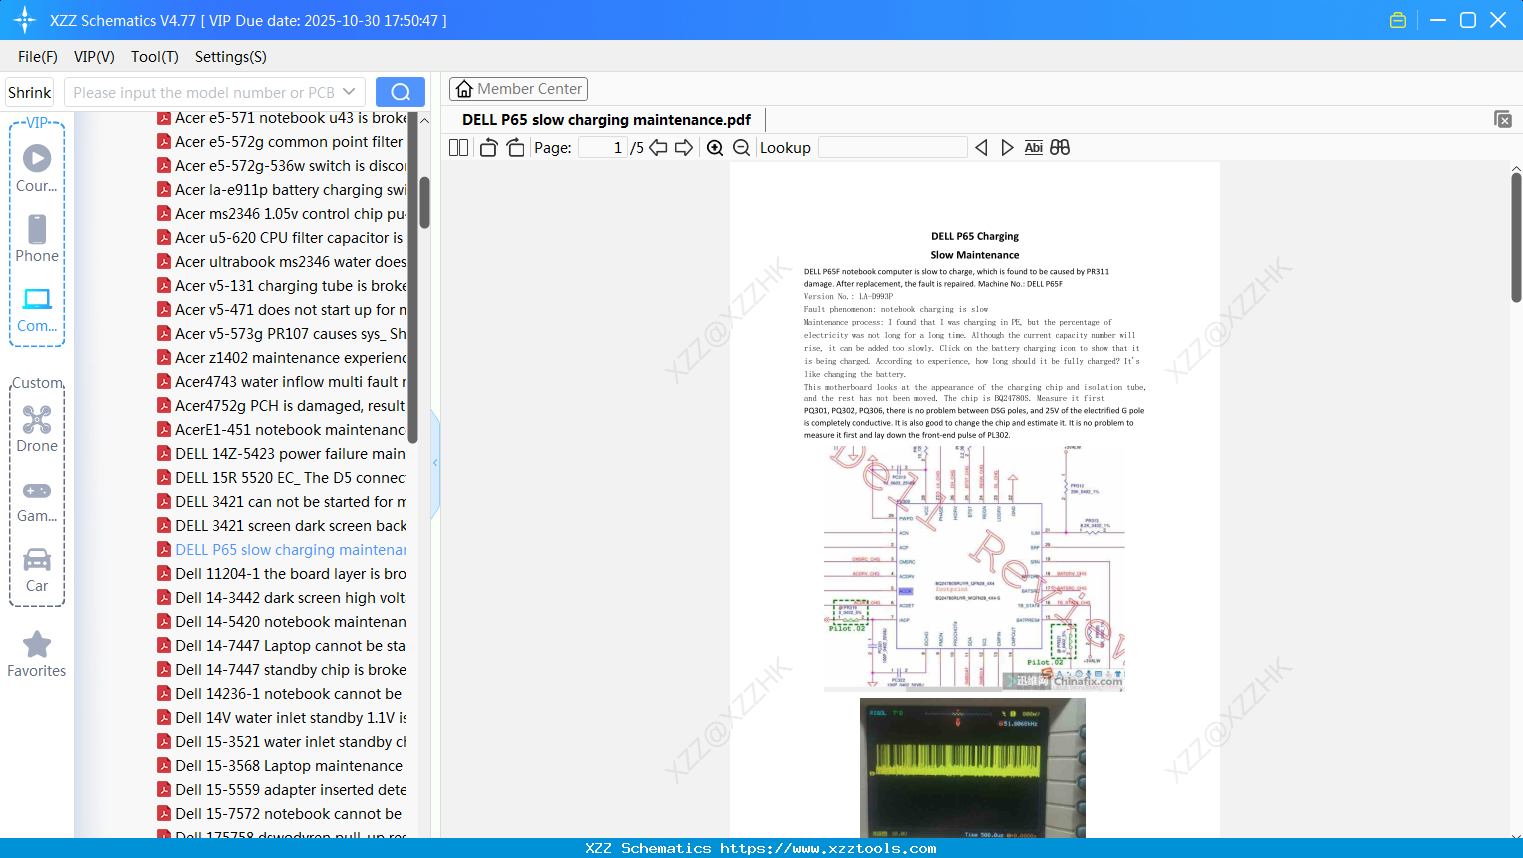The image size is (1523, 858).
Task: Go to the next PDF page
Action: point(684,148)
